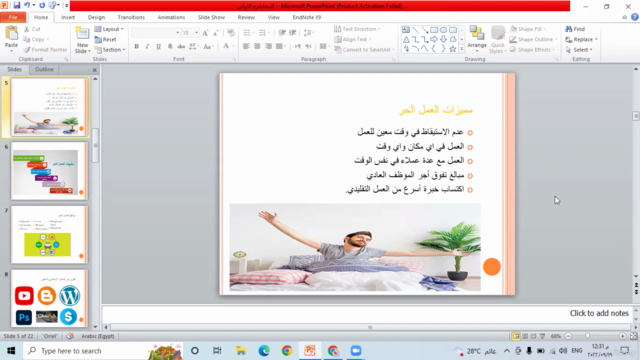Click the zoom slider handle

click(587, 336)
